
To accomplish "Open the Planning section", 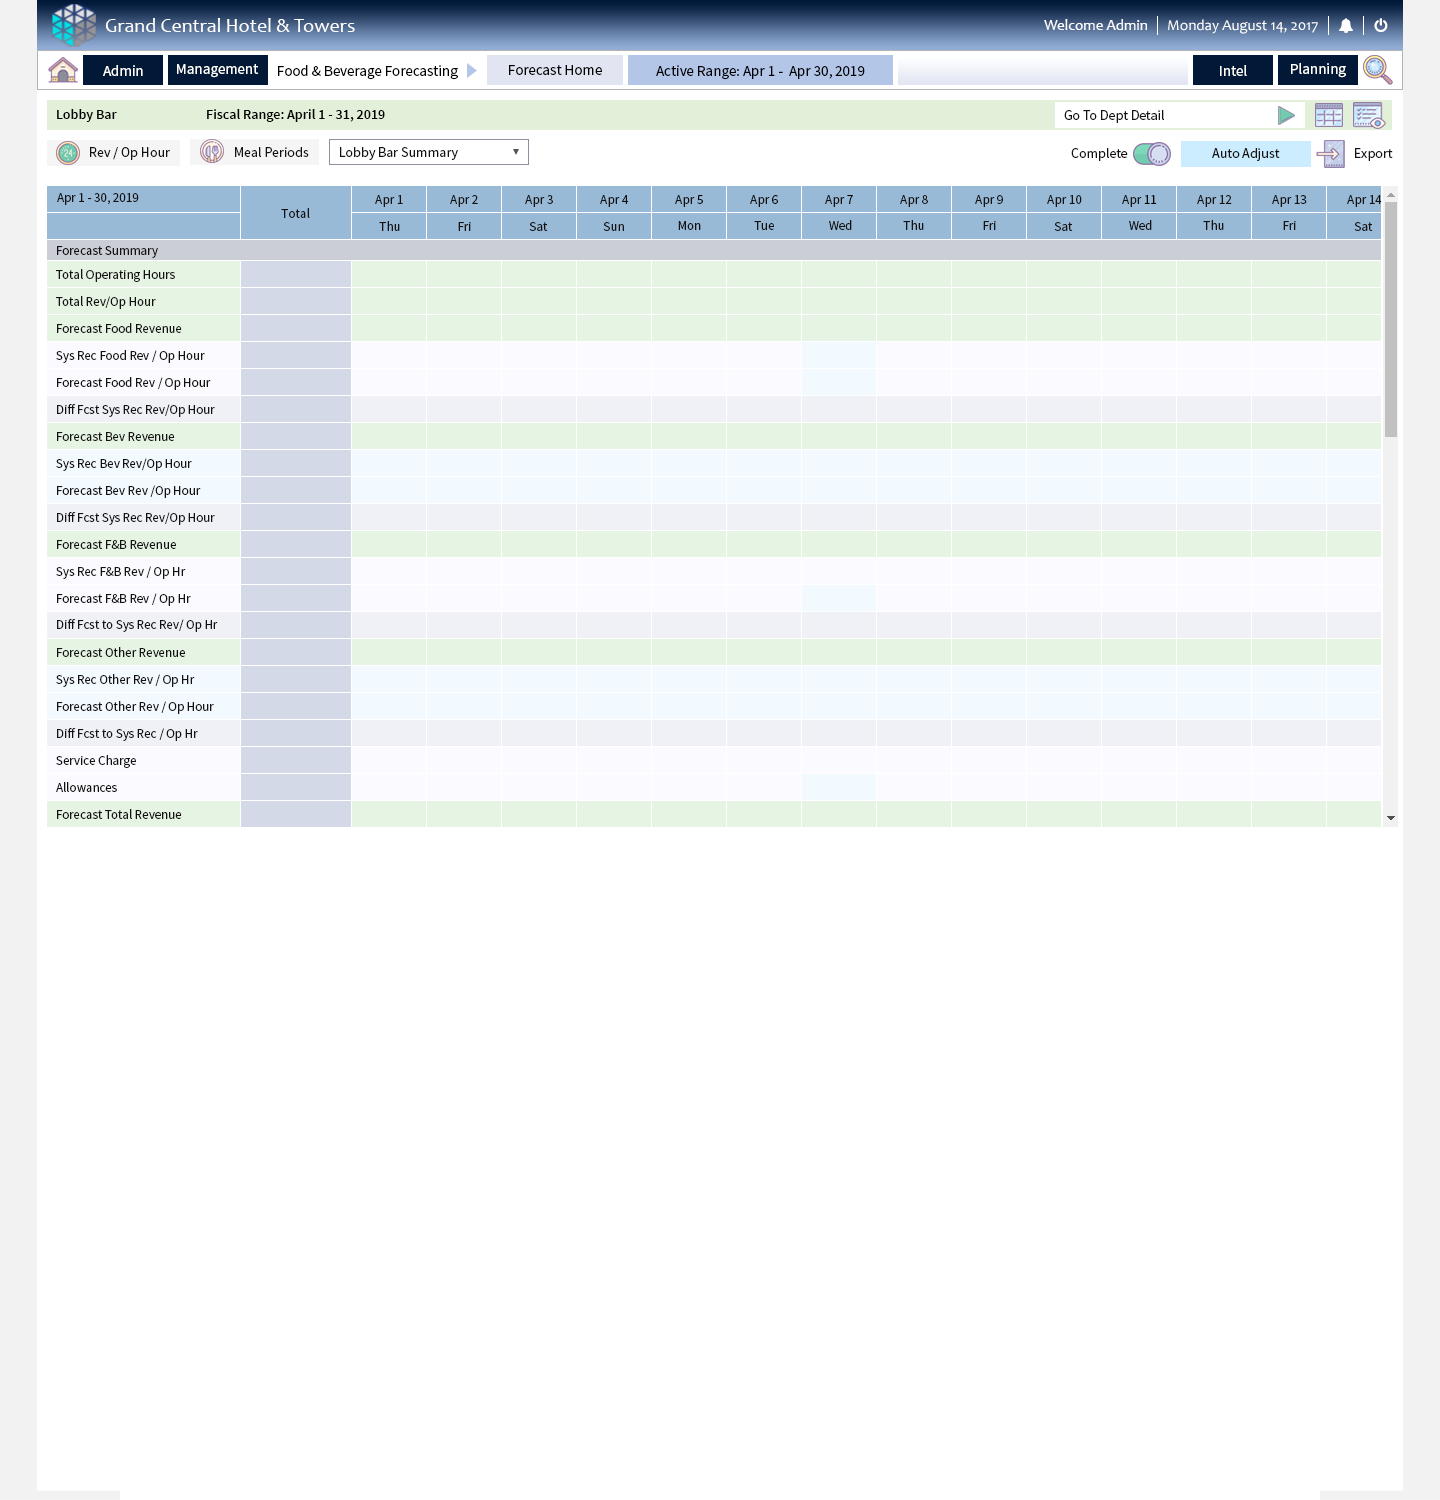I will point(1317,69).
